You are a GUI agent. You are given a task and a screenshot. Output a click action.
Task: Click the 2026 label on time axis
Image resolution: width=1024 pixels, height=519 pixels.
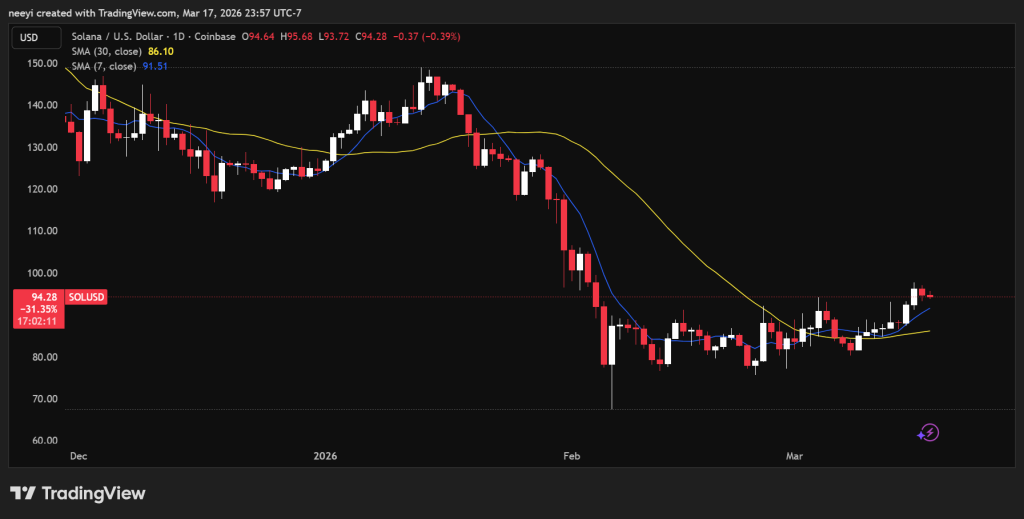point(326,456)
